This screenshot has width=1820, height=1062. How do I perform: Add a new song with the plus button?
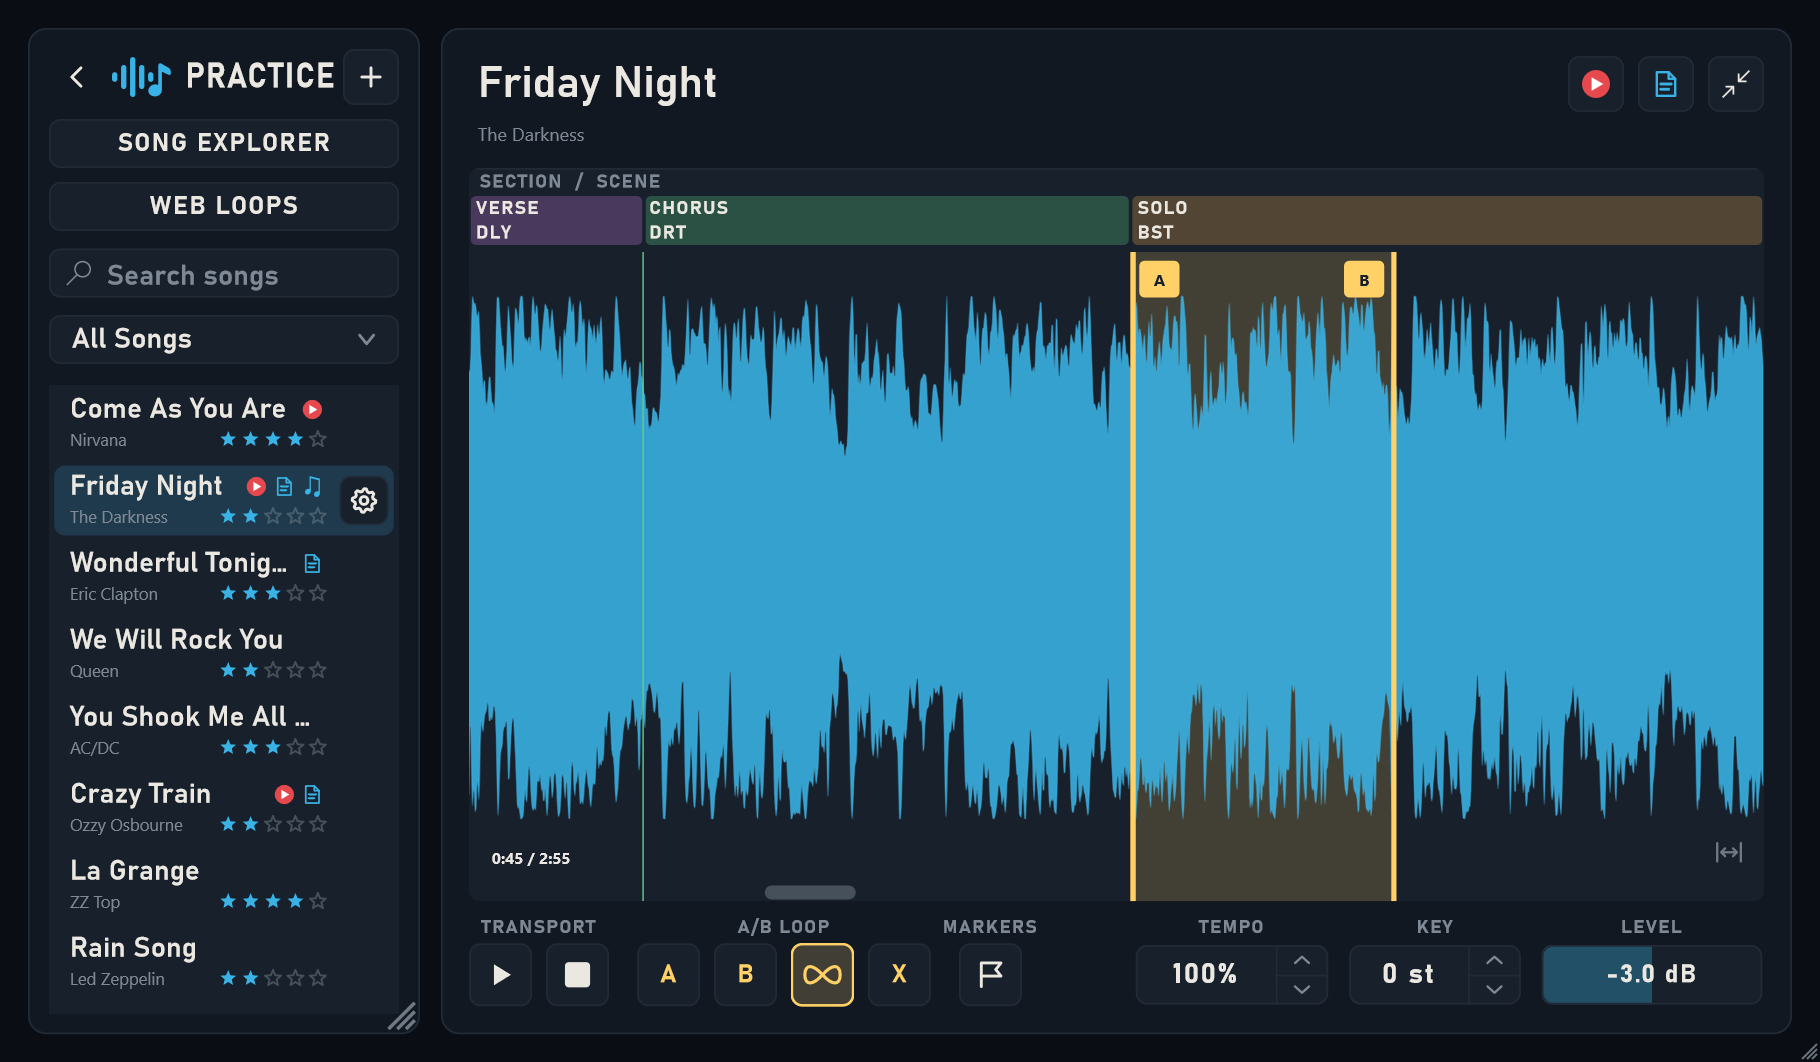pyautogui.click(x=371, y=77)
